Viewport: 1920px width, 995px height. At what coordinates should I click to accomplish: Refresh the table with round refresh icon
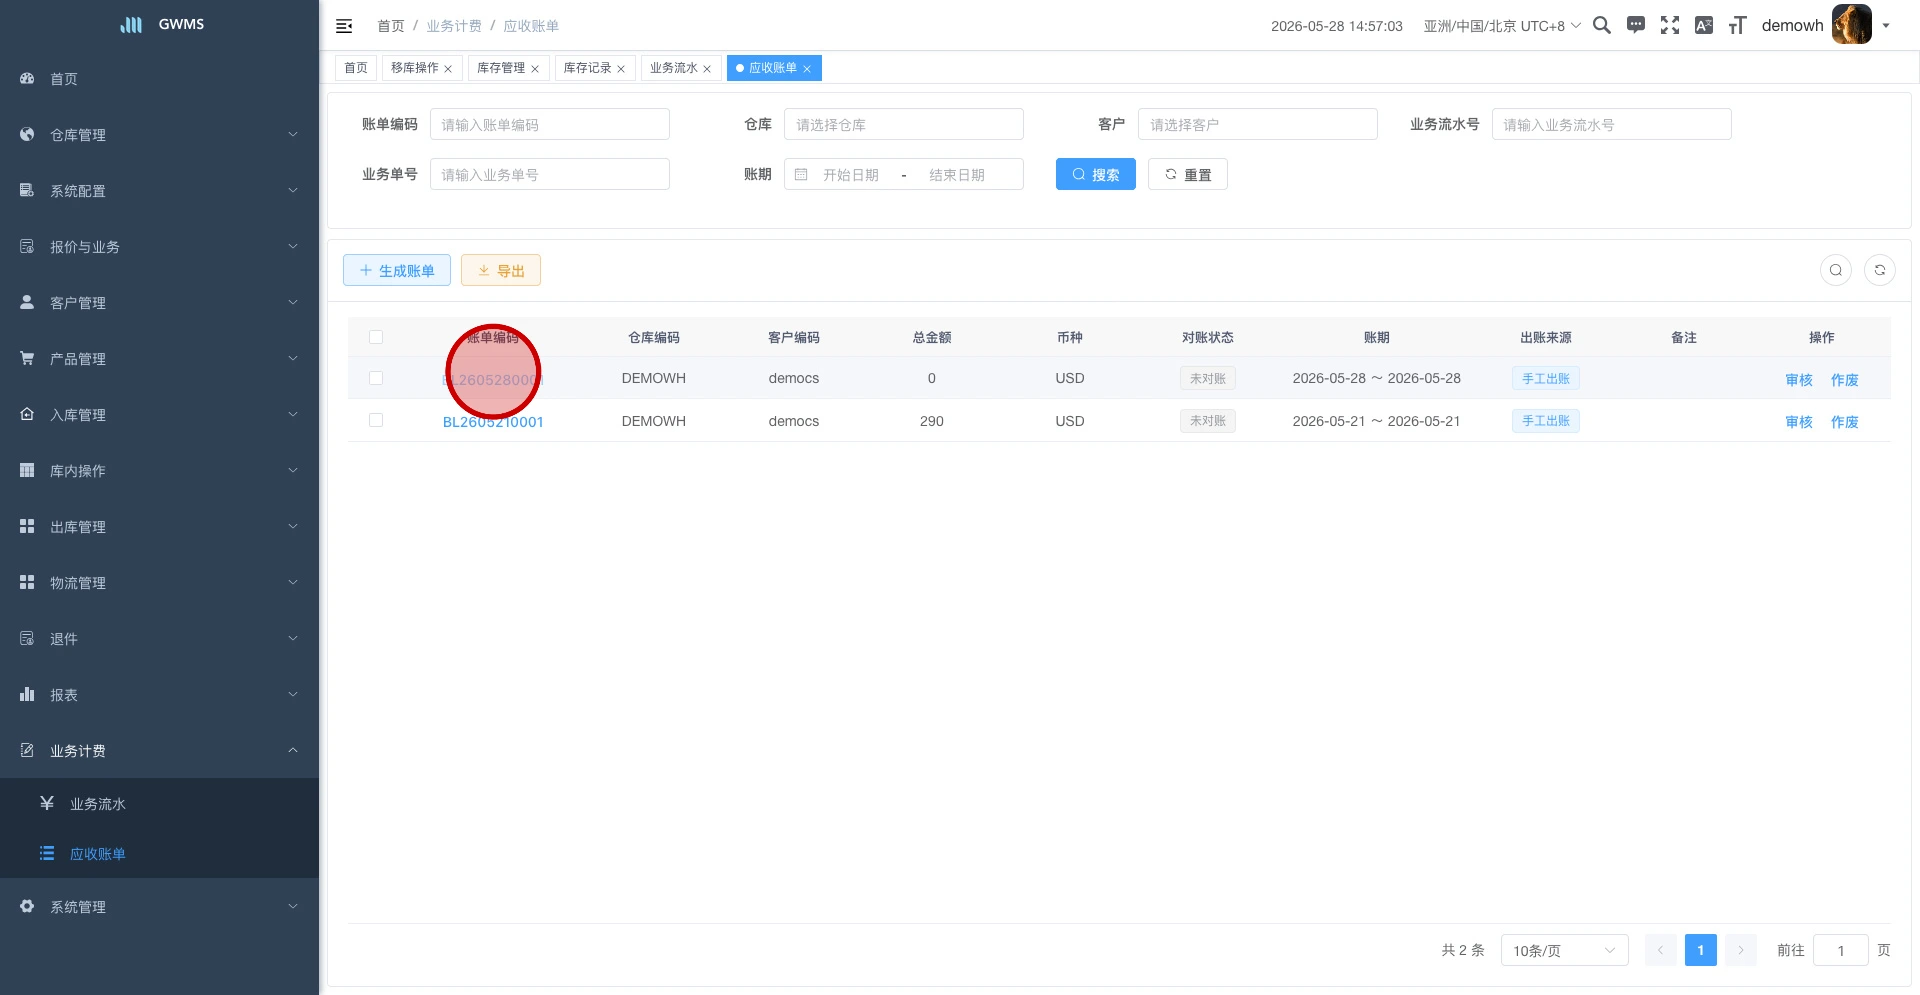click(x=1880, y=270)
